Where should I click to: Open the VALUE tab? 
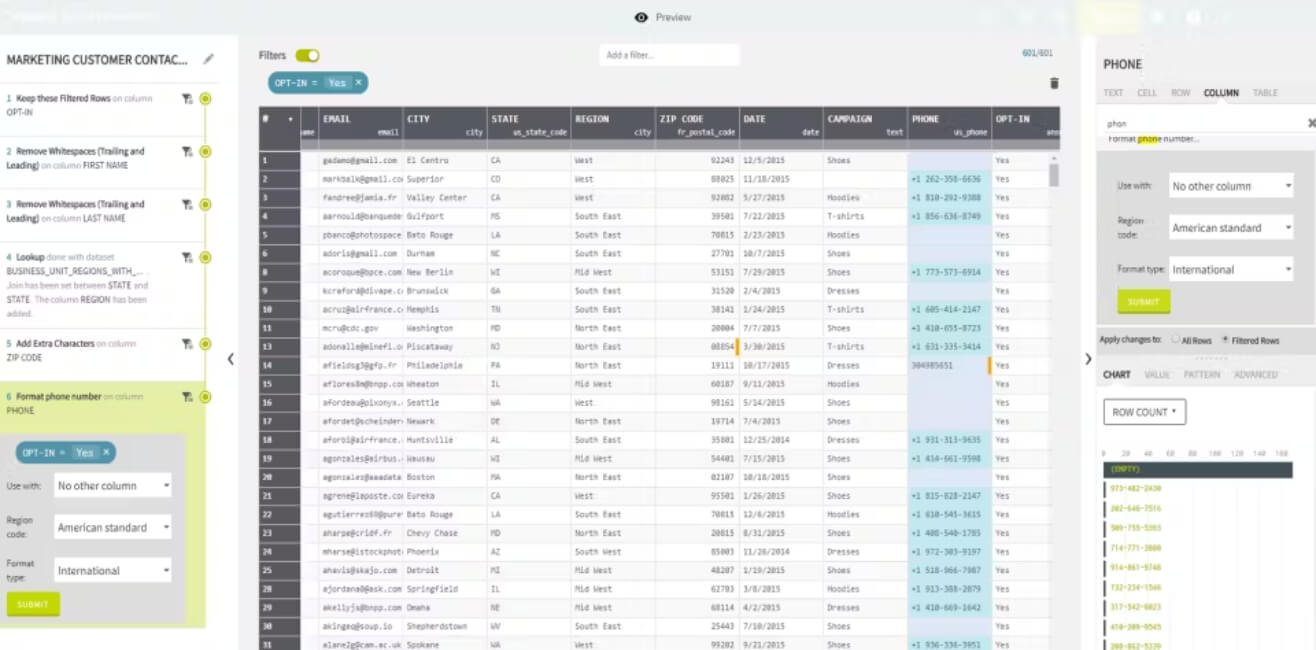(1157, 375)
